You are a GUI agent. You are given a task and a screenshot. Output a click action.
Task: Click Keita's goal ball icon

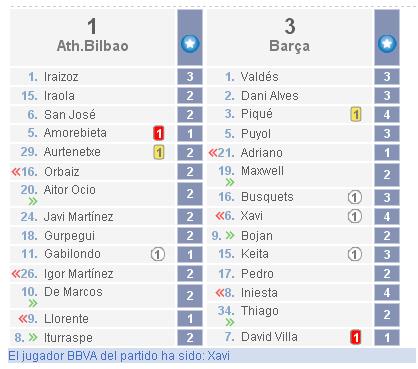pos(355,254)
